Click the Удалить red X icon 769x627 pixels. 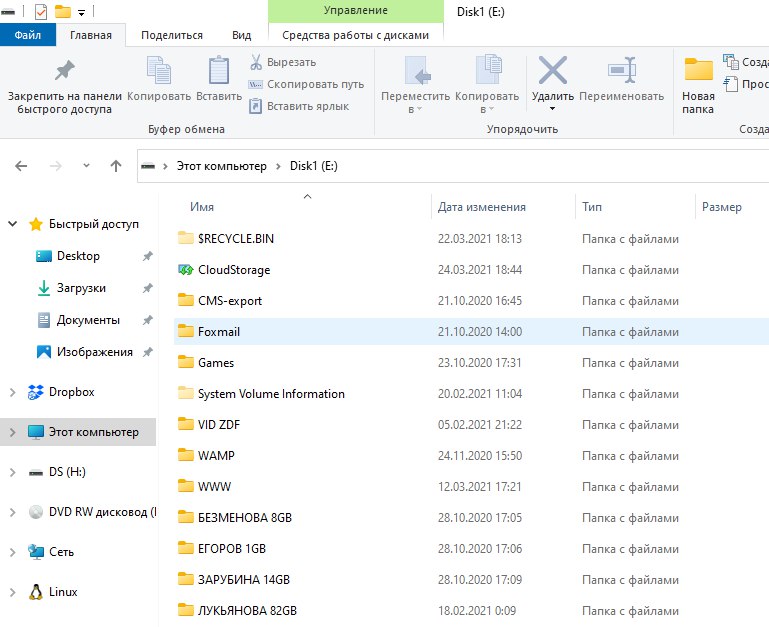pos(553,70)
